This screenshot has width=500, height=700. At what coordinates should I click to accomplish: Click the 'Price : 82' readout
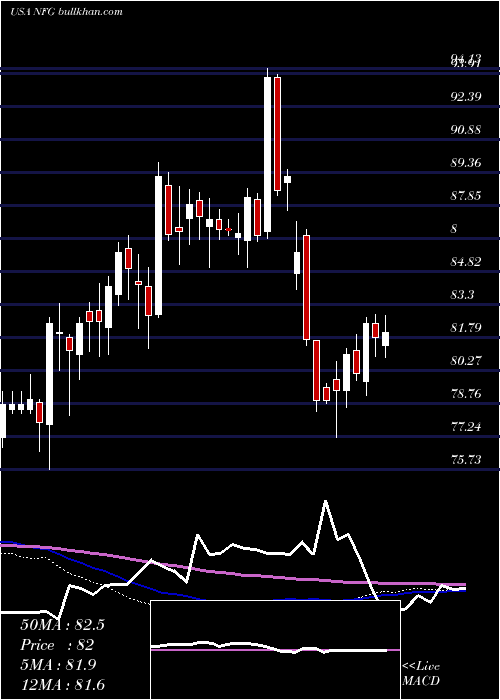[x=57, y=645]
